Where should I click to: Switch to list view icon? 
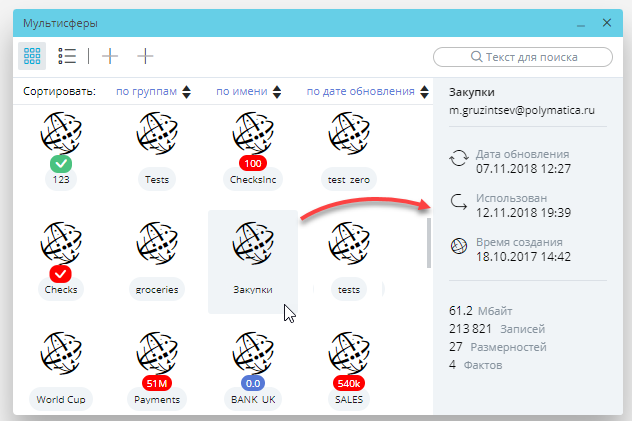[67, 56]
